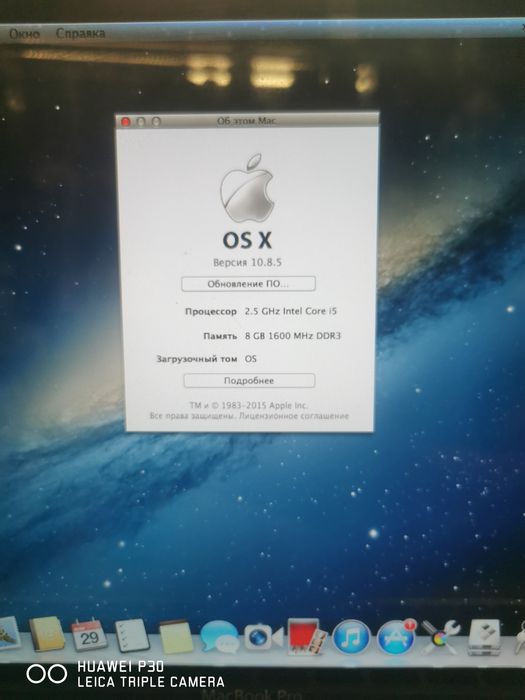Open the Справка menu
Screen dimensions: 525x700
pyautogui.click(x=80, y=33)
